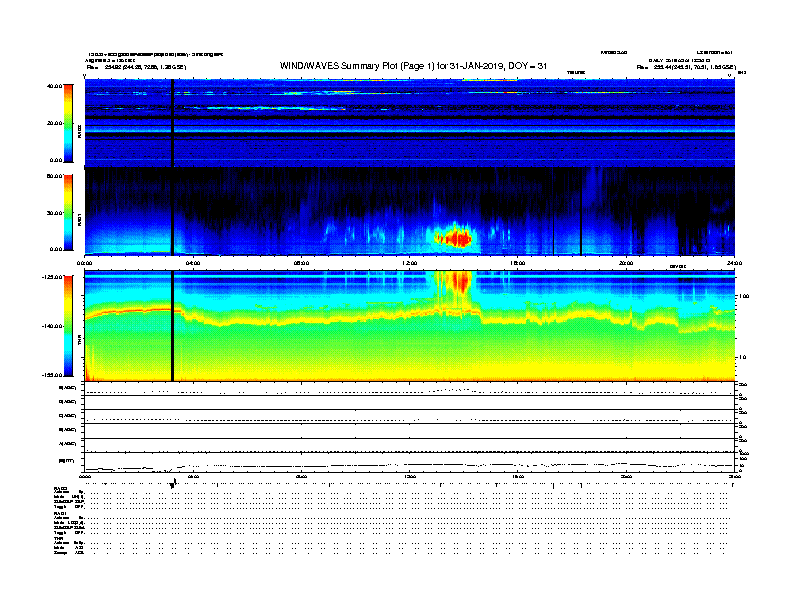This screenshot has height=612, width=792.
Task: Click the lowest line plot with wavy trace
Action: click(x=409, y=463)
